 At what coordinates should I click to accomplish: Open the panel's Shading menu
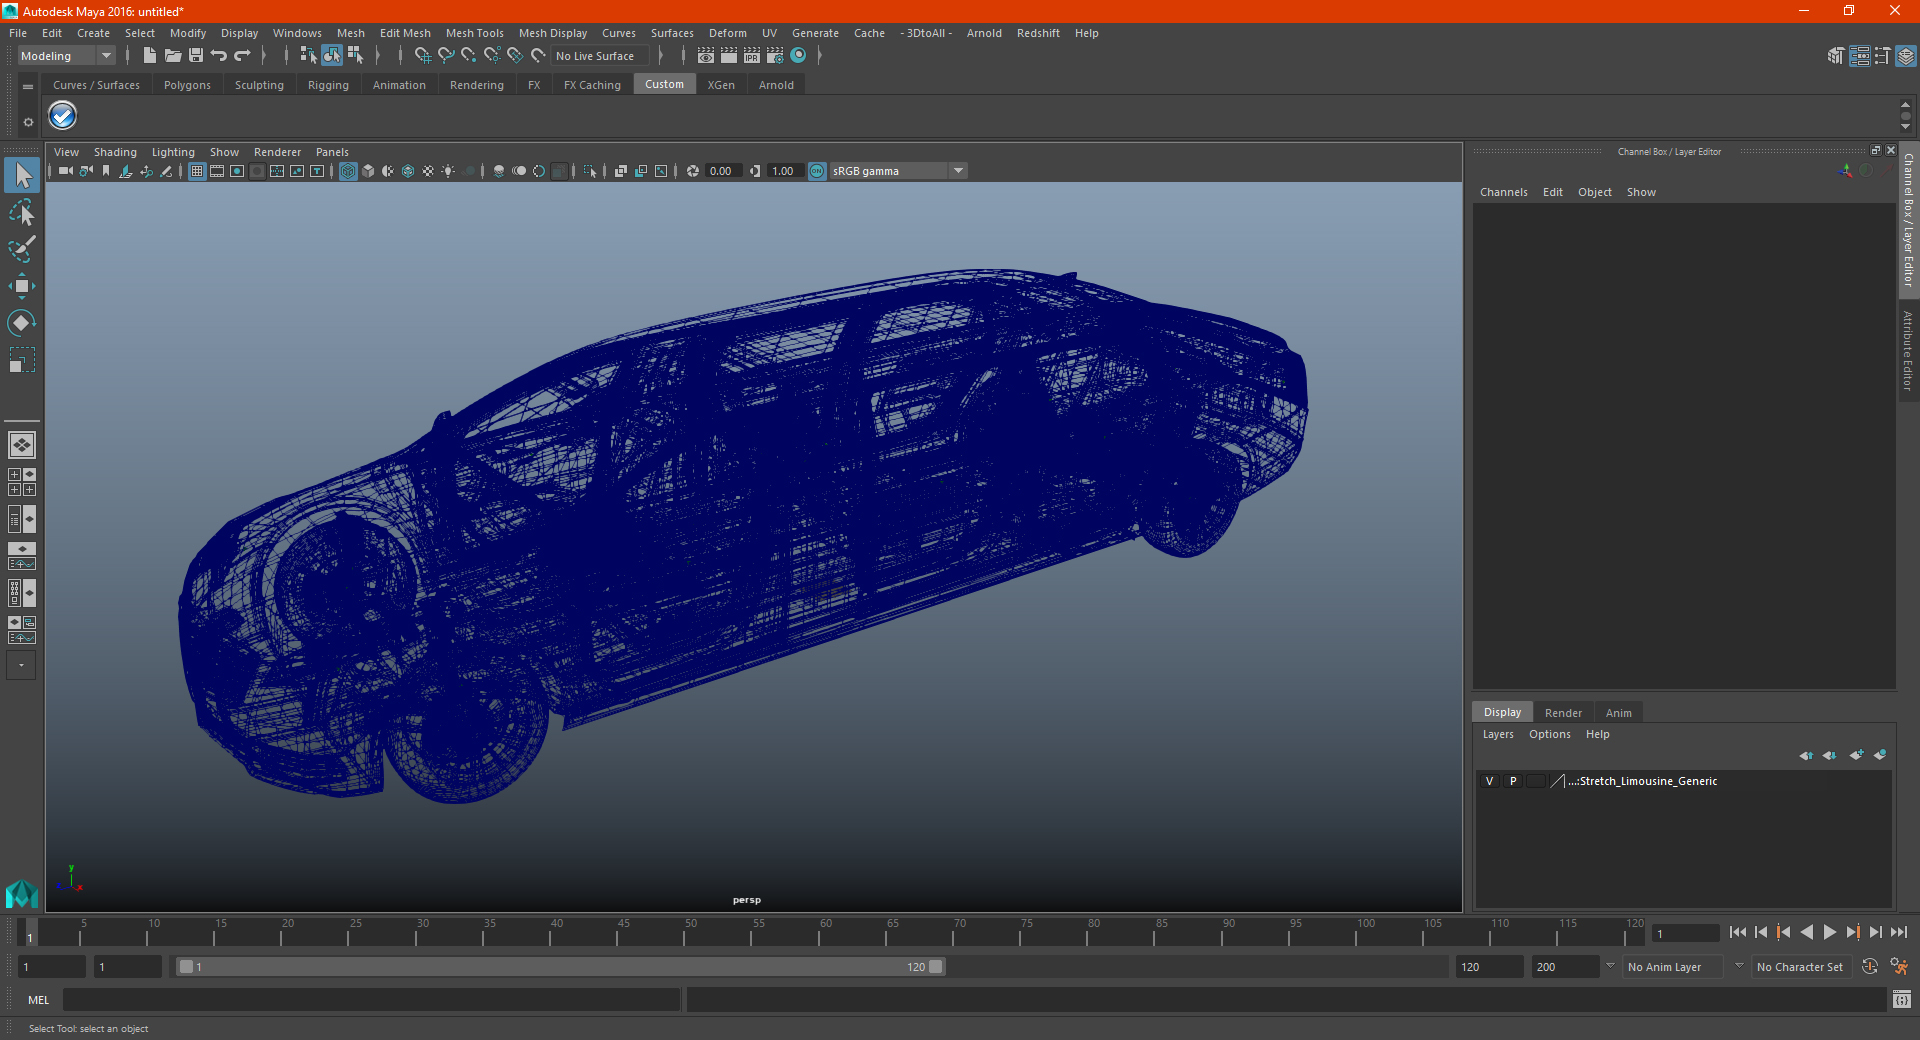point(115,152)
